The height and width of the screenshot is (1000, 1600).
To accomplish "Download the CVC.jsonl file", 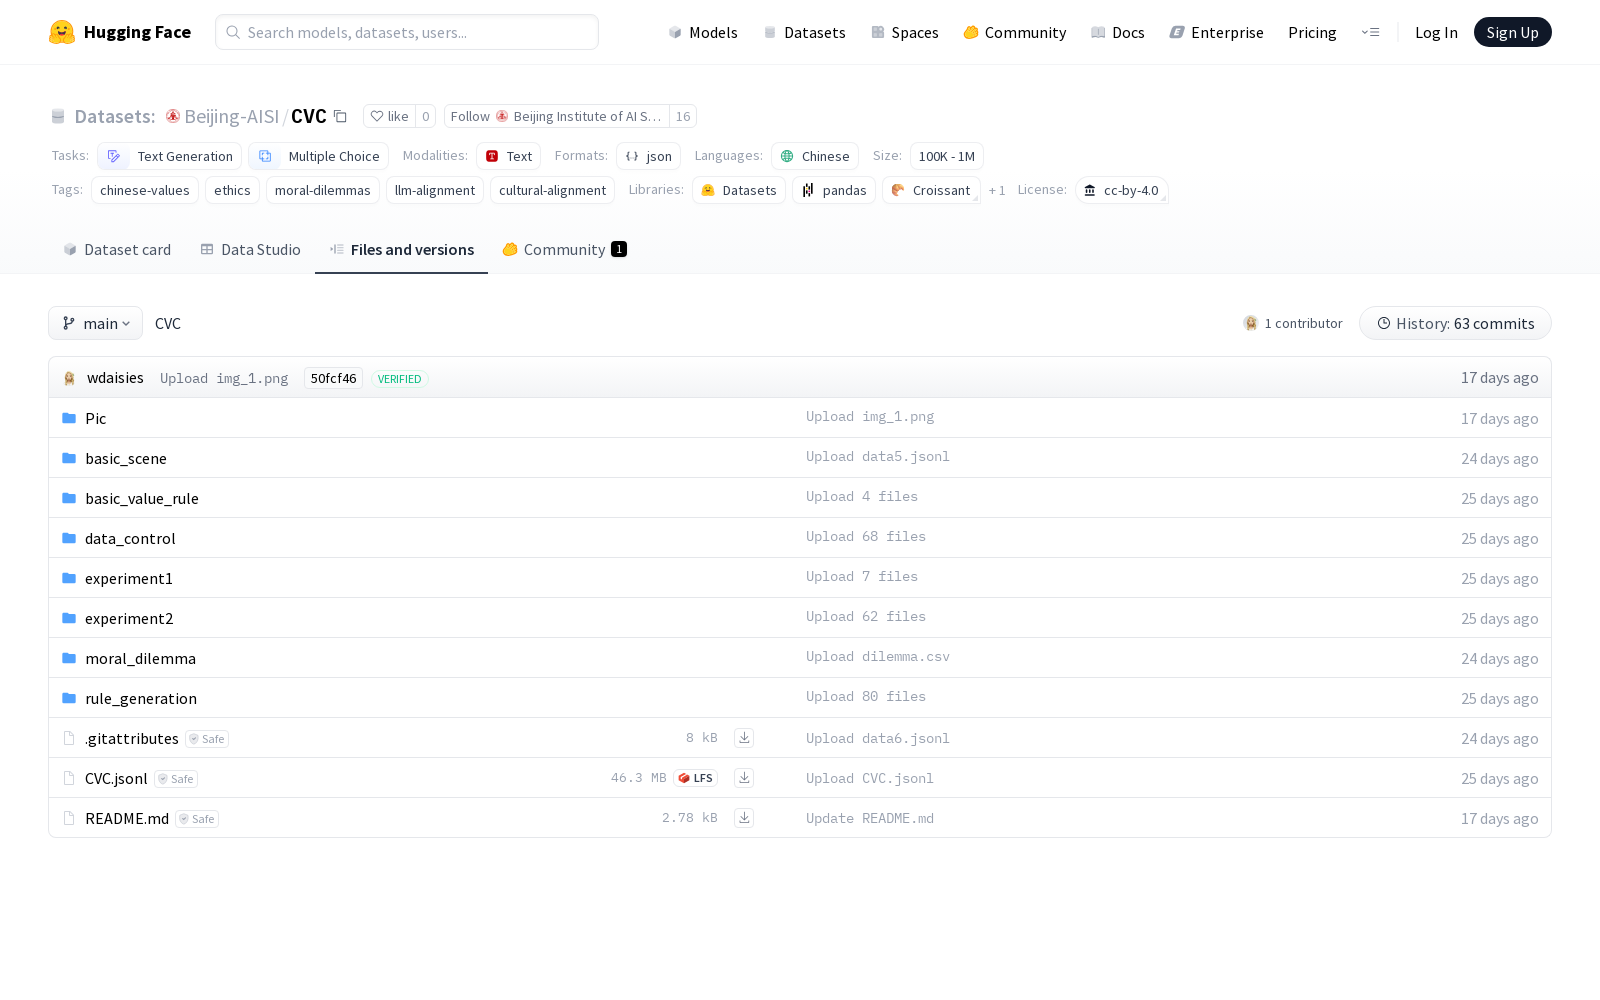I will 744,778.
